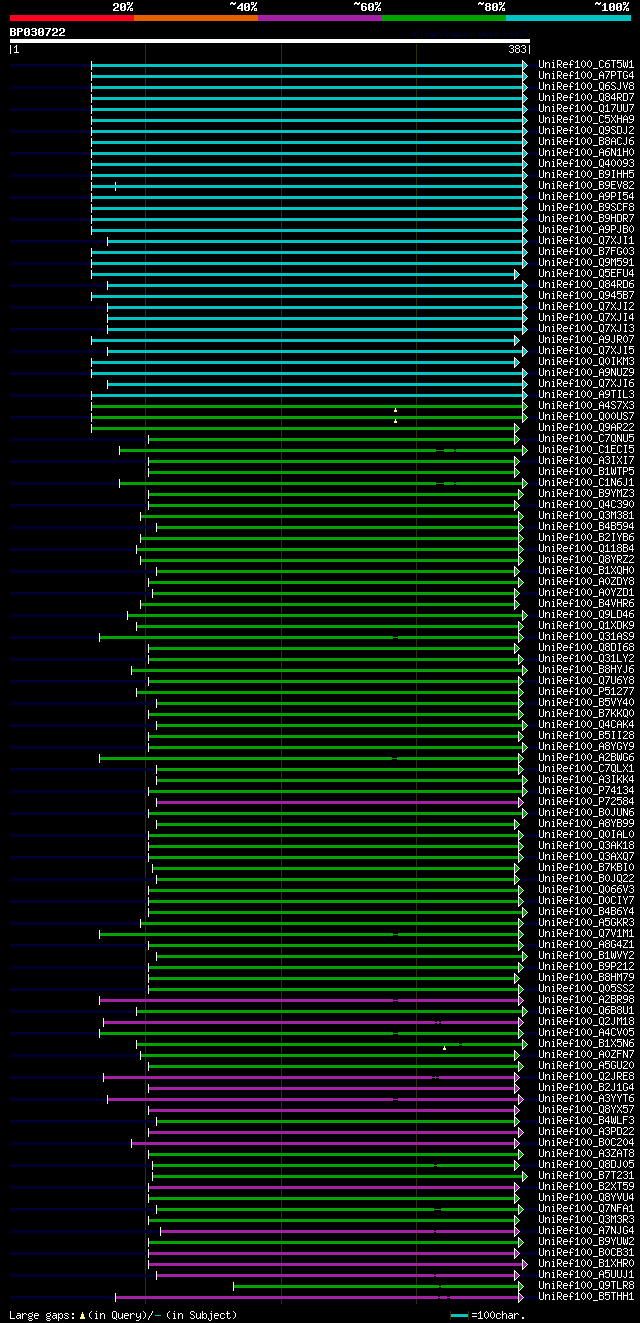Select label UniRef100_Q945B7

click(x=586, y=295)
